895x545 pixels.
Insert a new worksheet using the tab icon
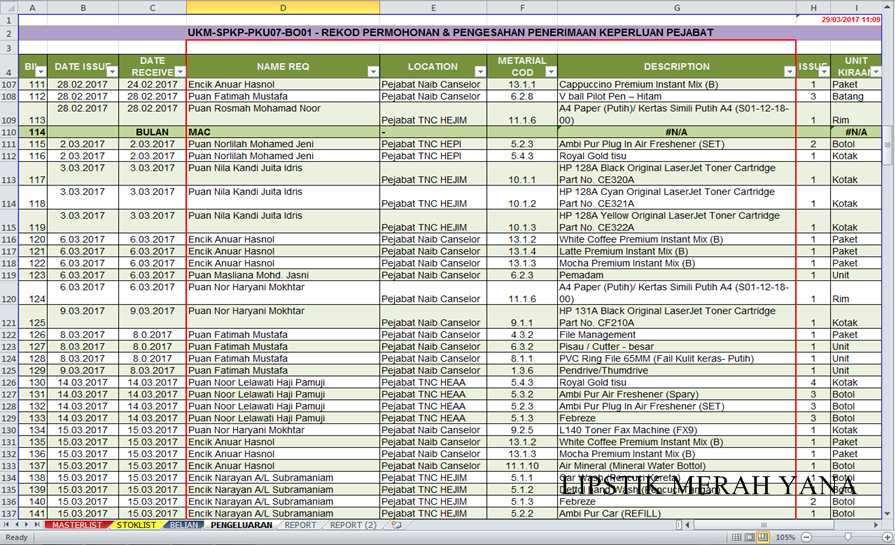pyautogui.click(x=396, y=525)
